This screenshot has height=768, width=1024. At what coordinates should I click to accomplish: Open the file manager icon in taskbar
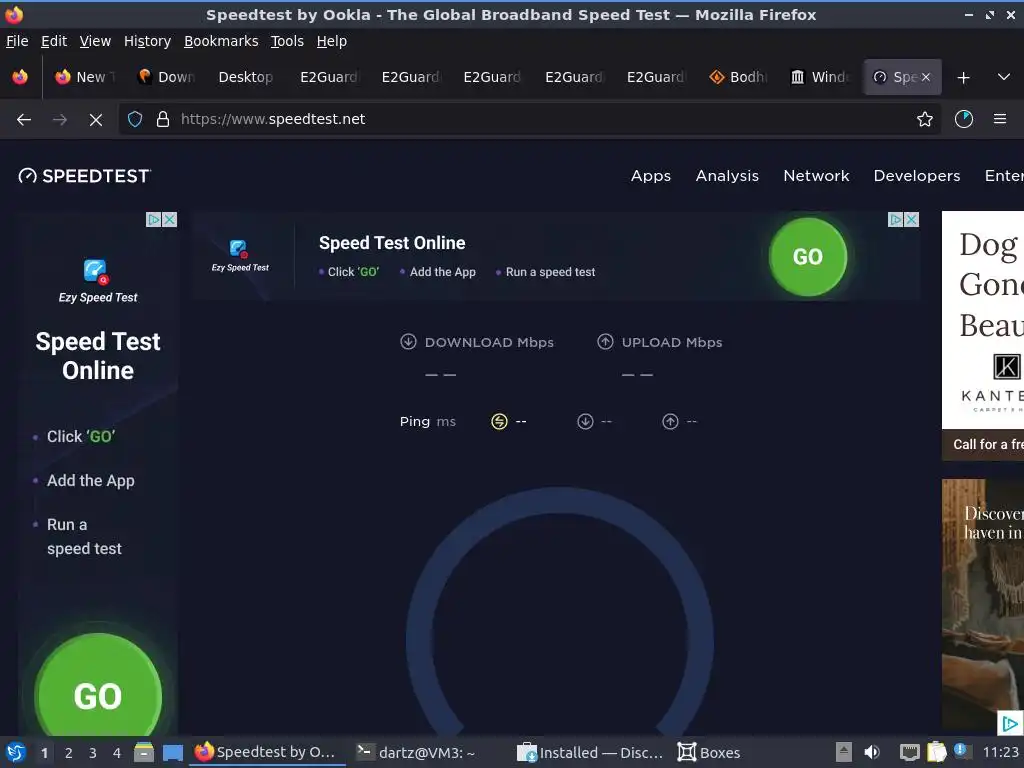[x=144, y=752]
